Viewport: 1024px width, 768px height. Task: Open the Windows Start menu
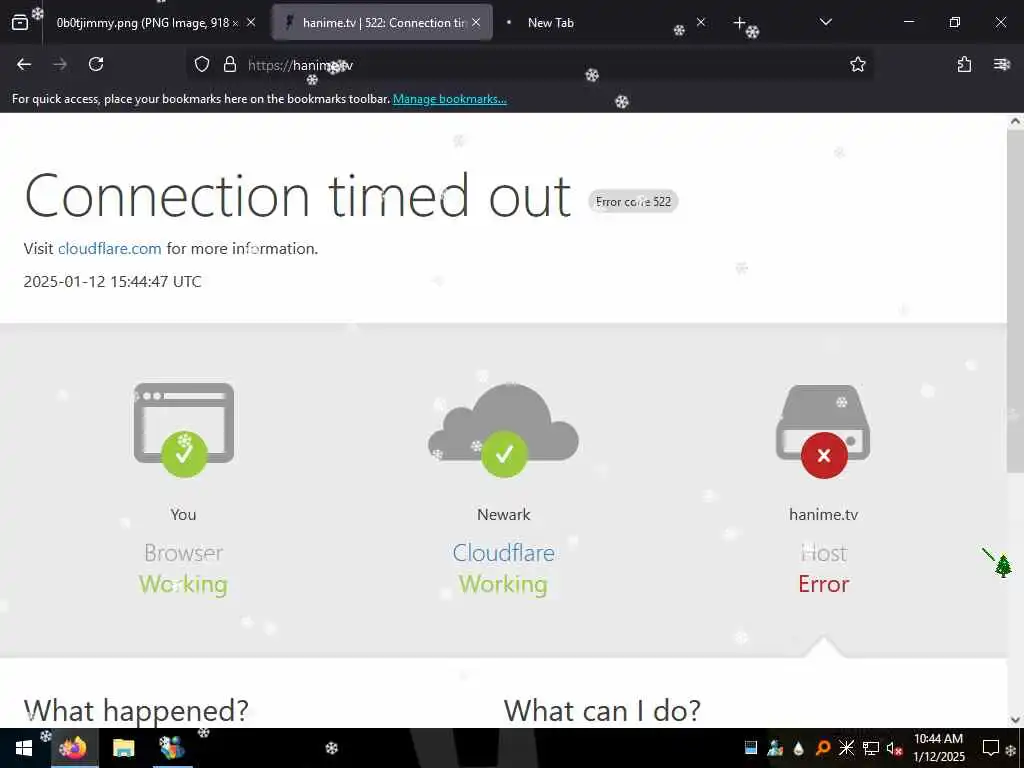[x=24, y=748]
